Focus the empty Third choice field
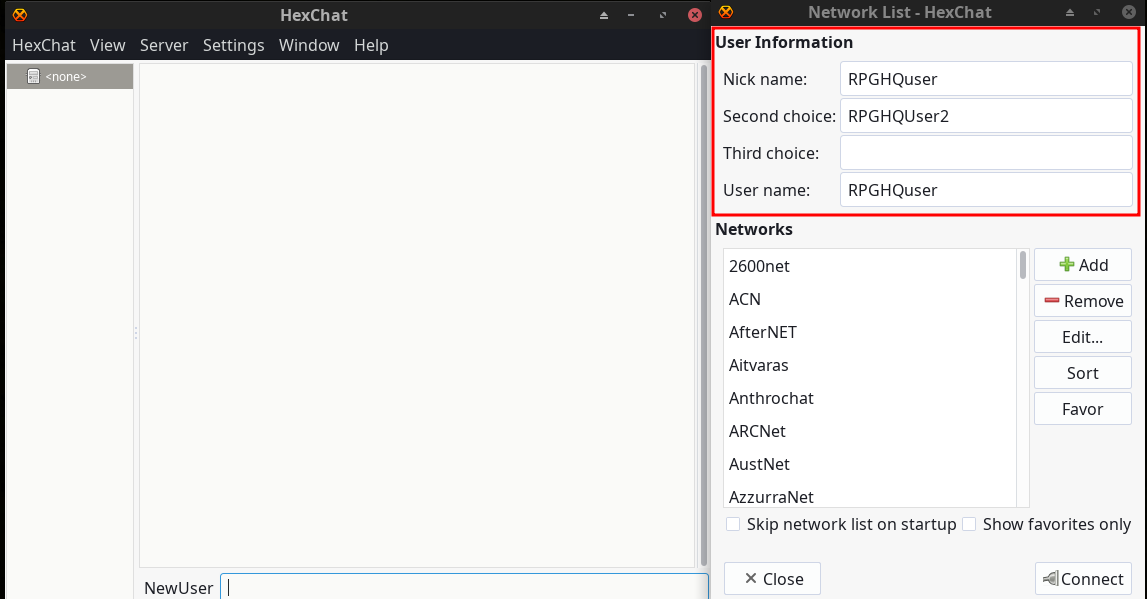The image size is (1147, 599). coord(986,153)
